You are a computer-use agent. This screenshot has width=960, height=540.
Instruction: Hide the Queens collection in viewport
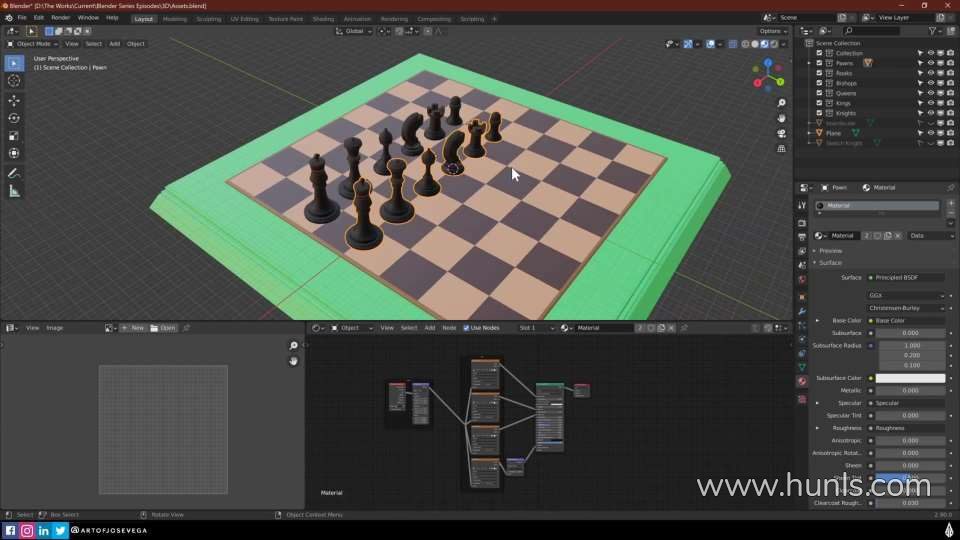930,93
